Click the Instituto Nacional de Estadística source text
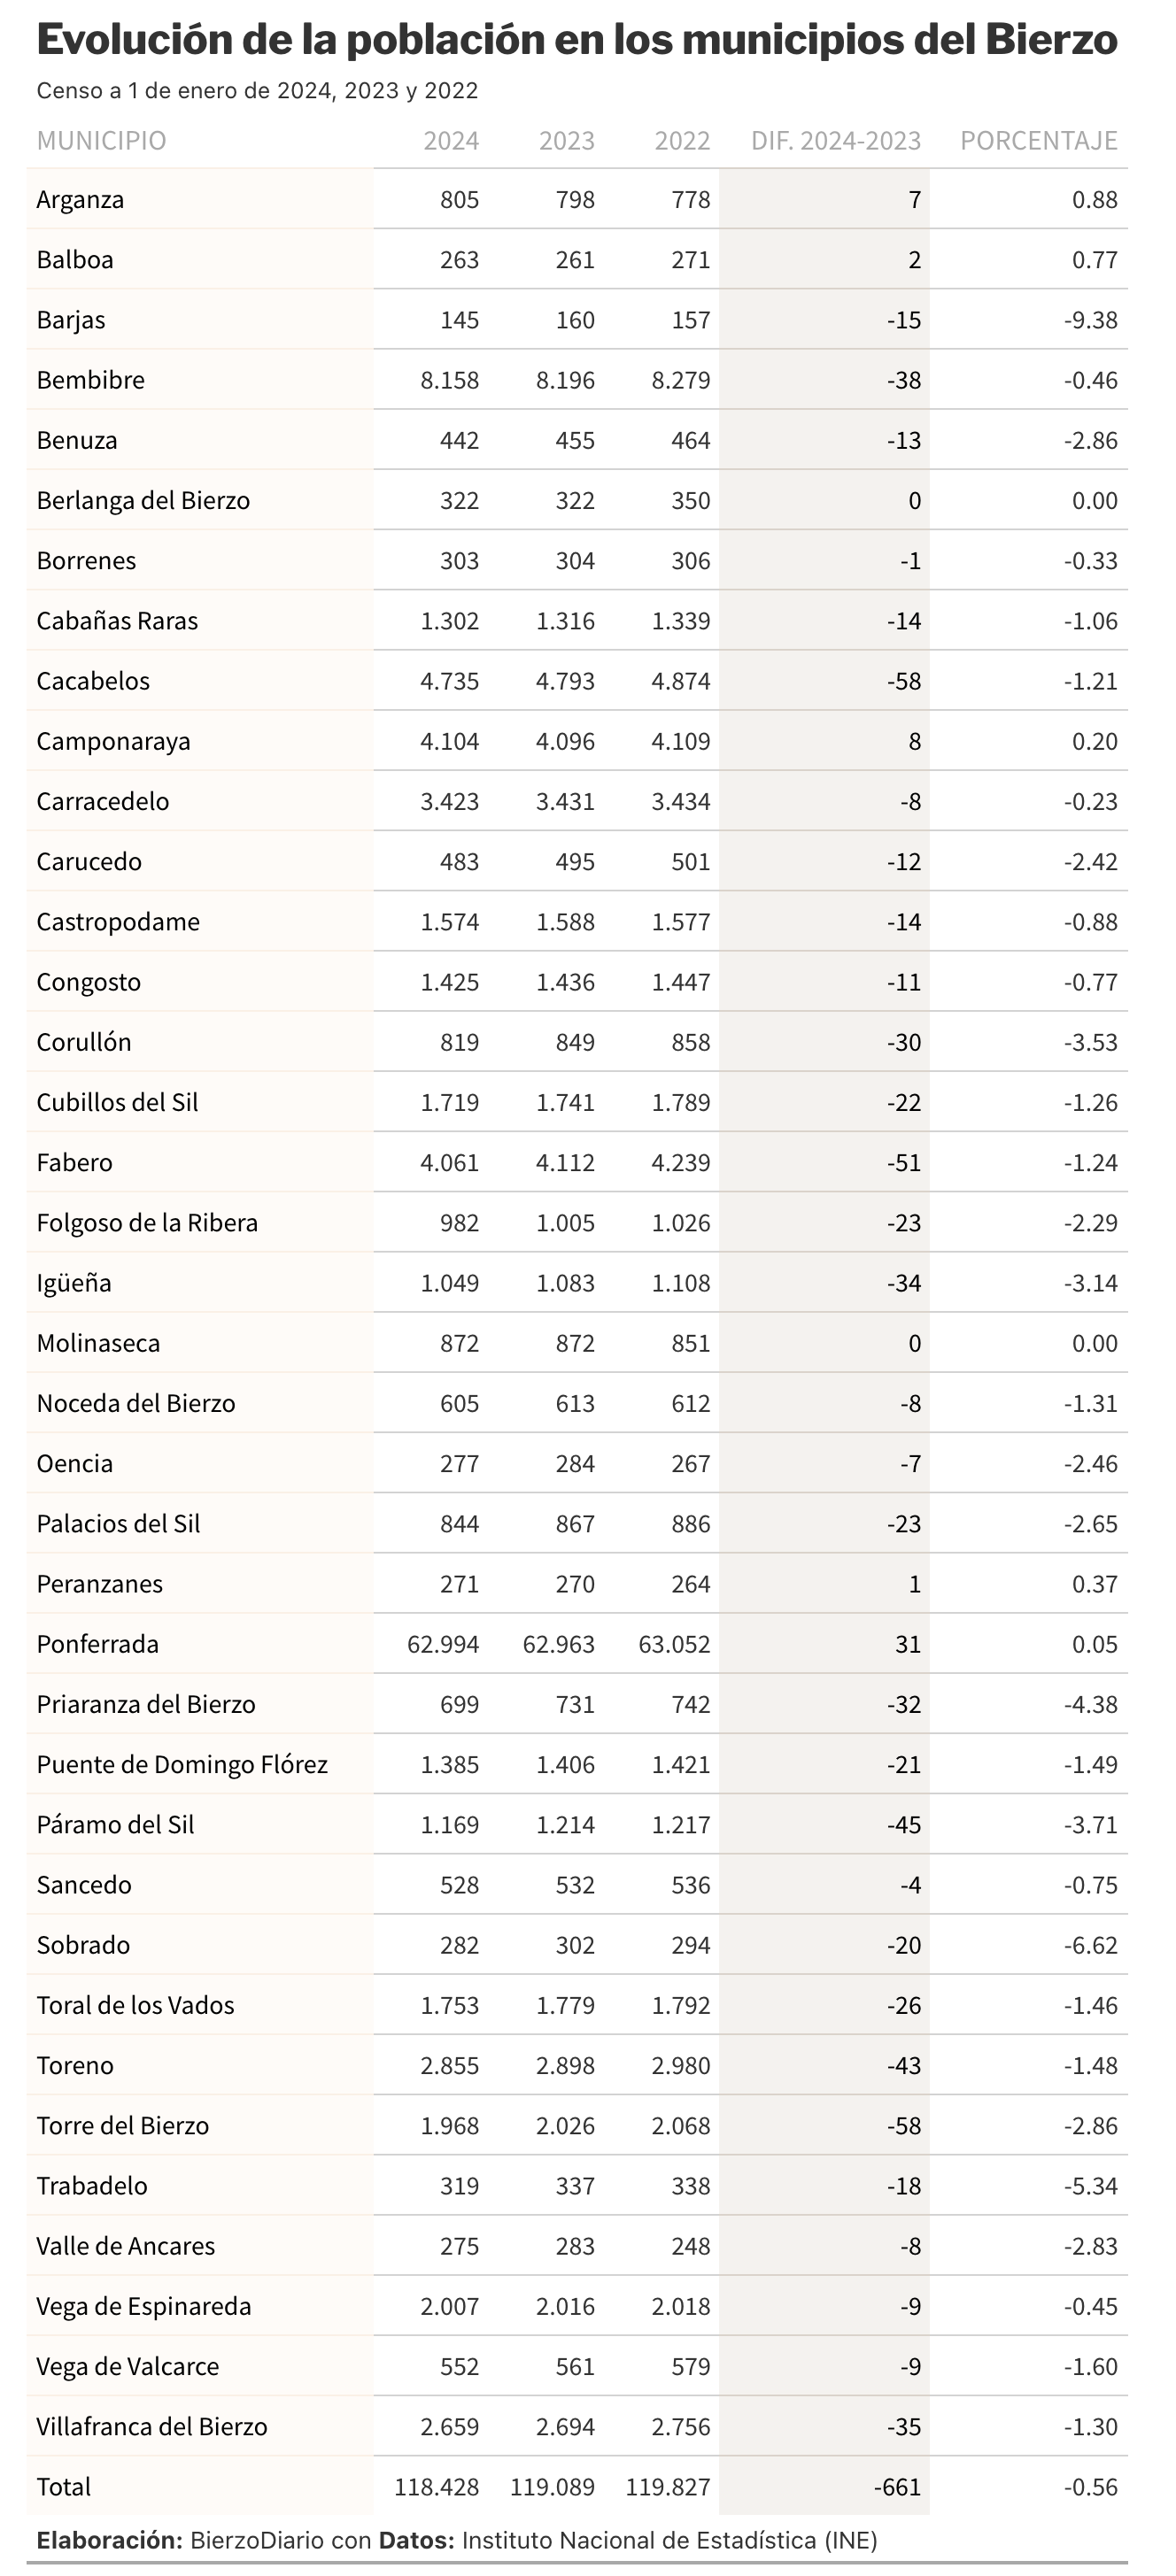This screenshot has width=1176, height=2576. [x=670, y=2540]
